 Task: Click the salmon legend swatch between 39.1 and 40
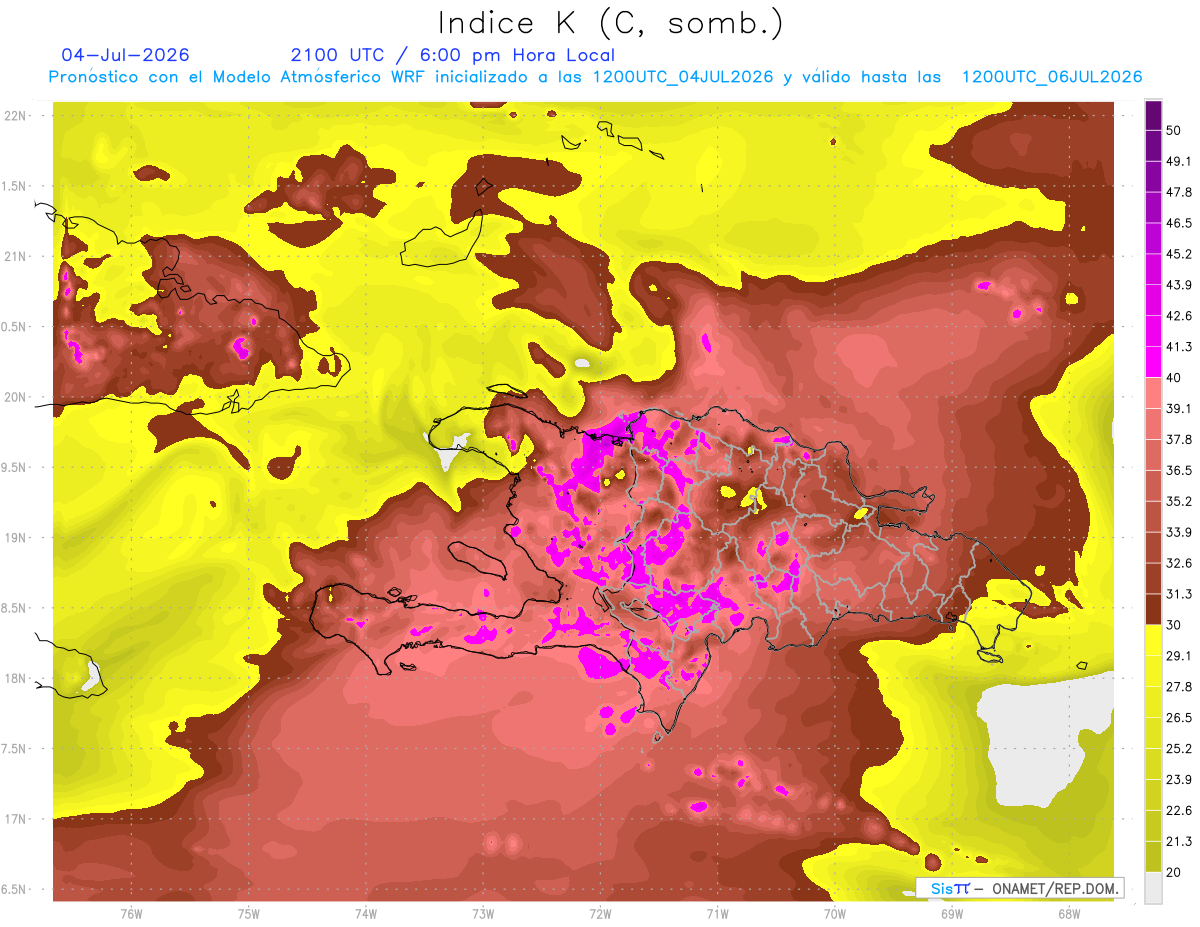[1153, 393]
